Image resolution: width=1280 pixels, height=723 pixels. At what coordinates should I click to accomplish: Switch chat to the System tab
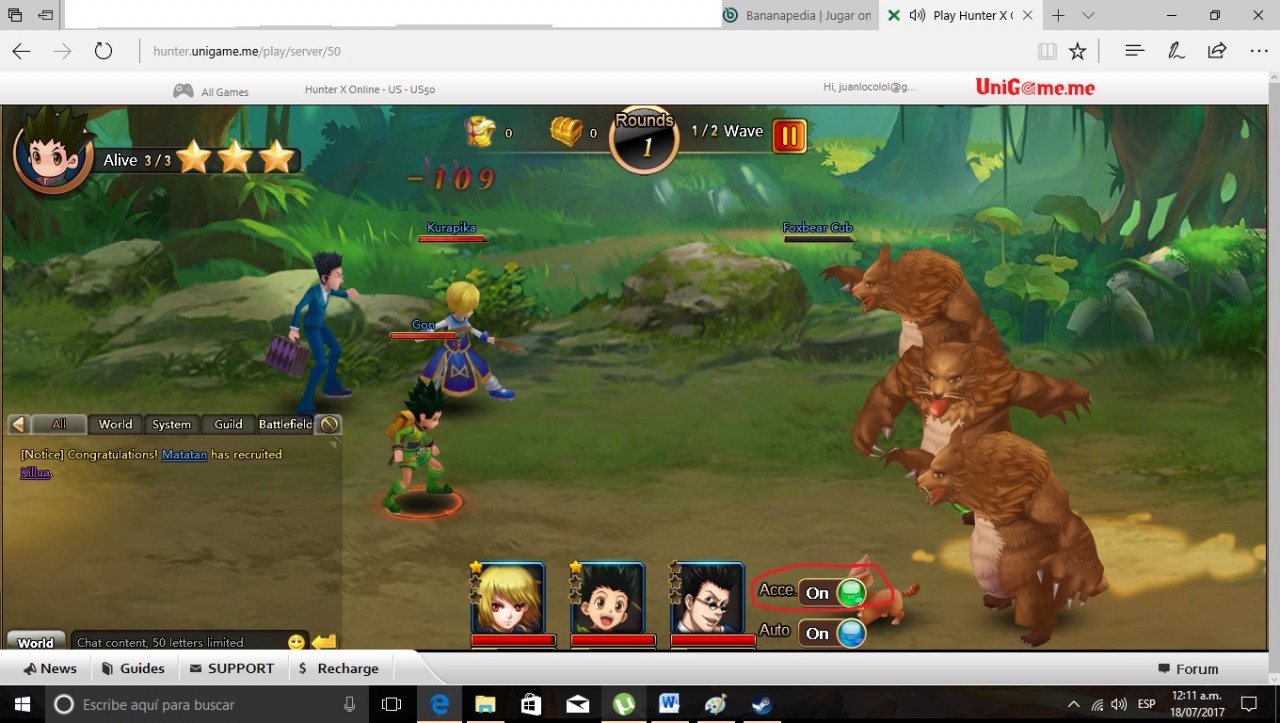[x=172, y=424]
